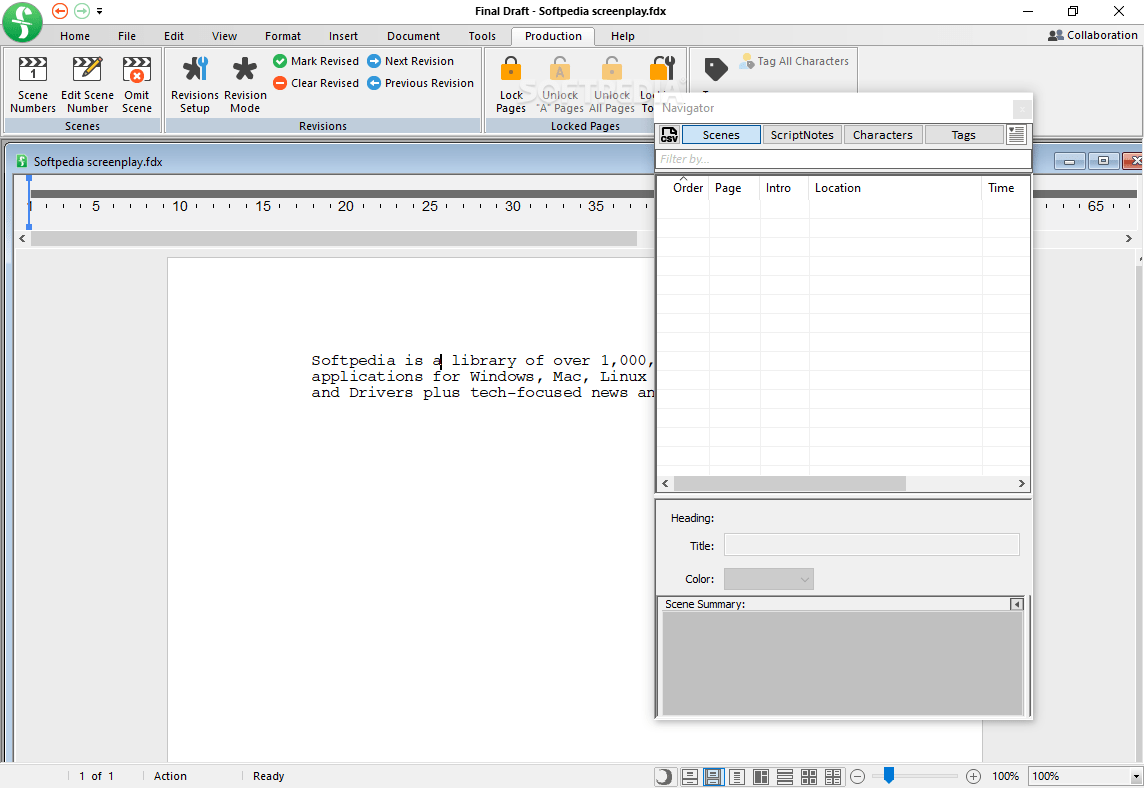Click the fourth view-layout icon in status bar
Viewport: 1144px width, 788px height.
point(761,776)
